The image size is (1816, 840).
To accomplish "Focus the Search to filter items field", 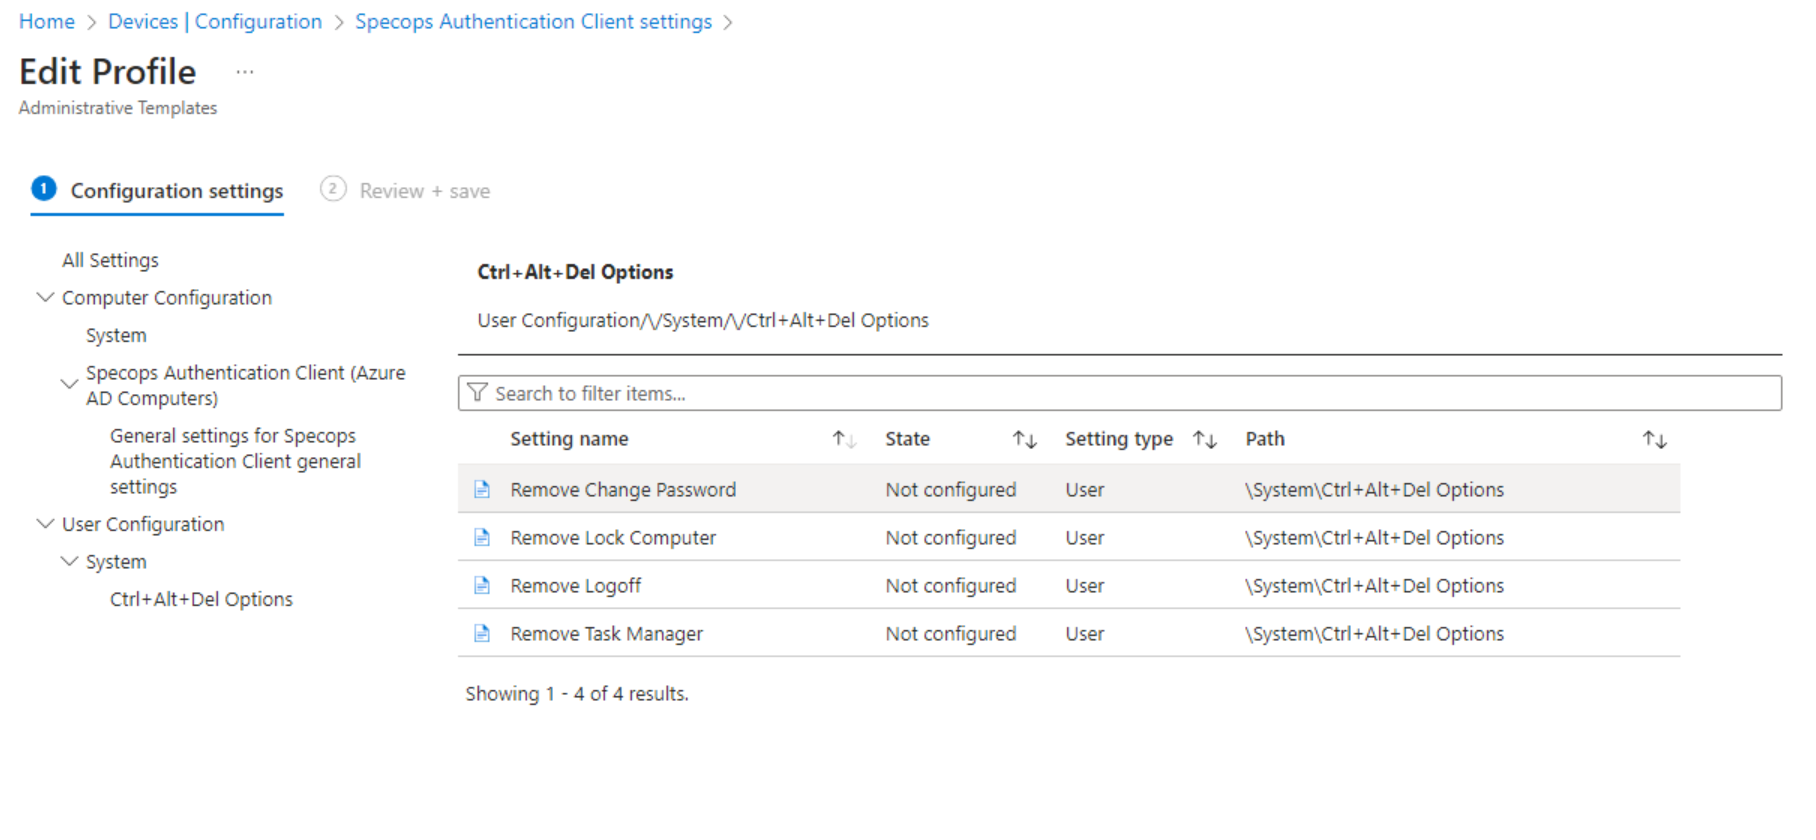I will tap(1120, 393).
